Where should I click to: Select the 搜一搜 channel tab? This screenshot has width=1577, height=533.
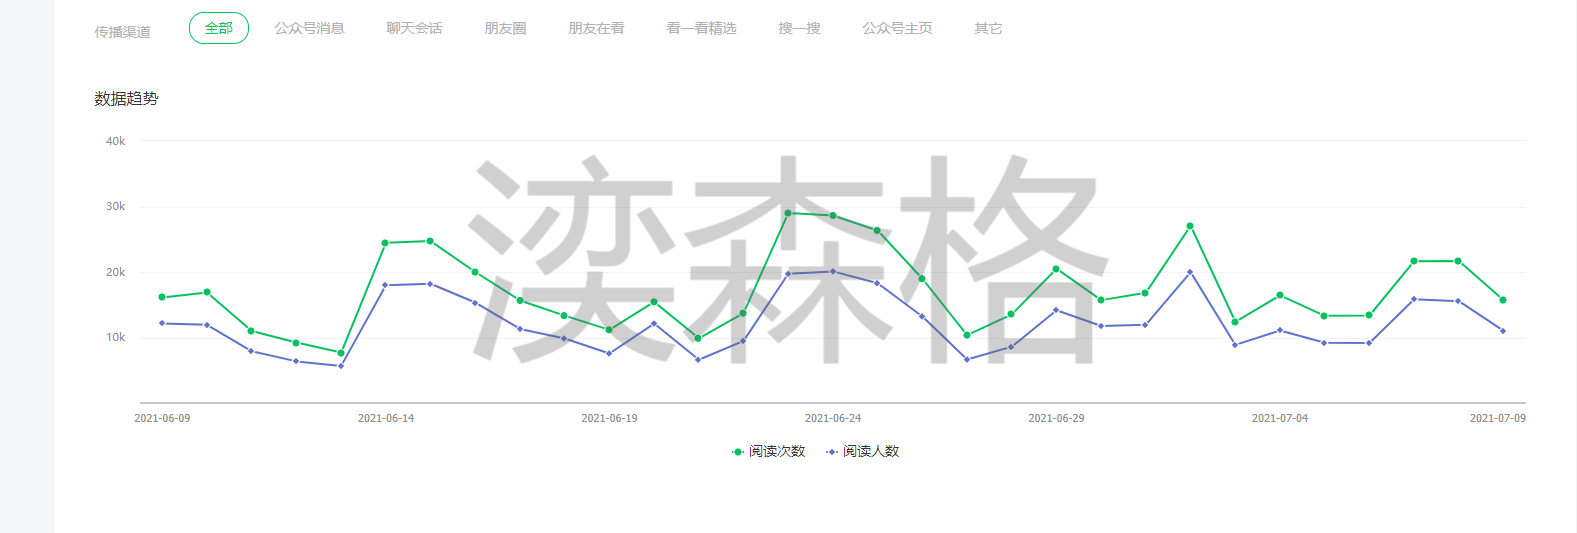(799, 29)
